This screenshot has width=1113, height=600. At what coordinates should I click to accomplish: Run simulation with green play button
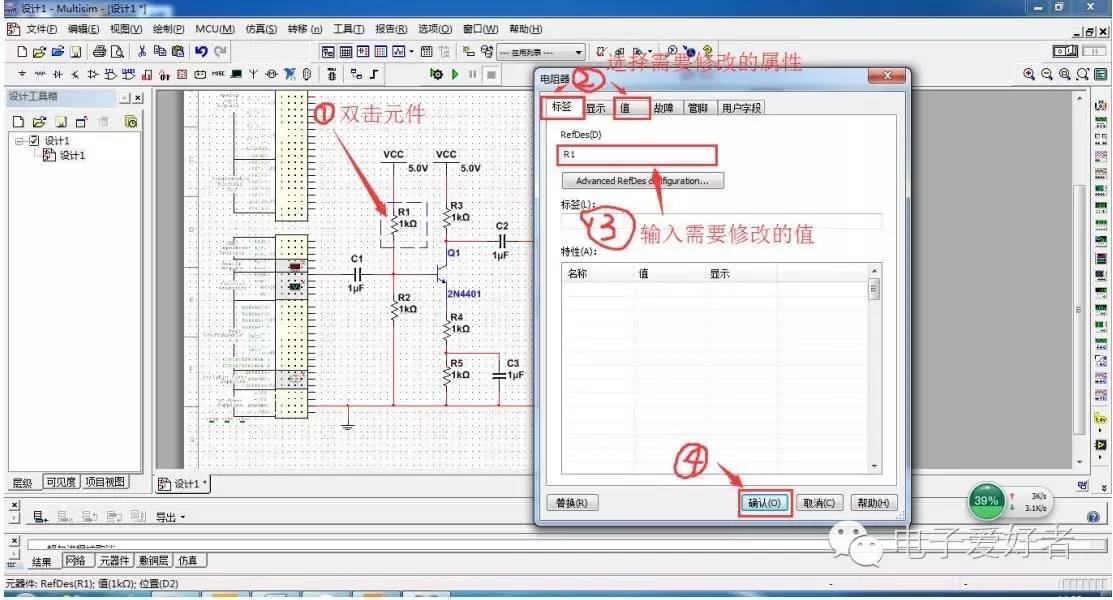pos(455,74)
